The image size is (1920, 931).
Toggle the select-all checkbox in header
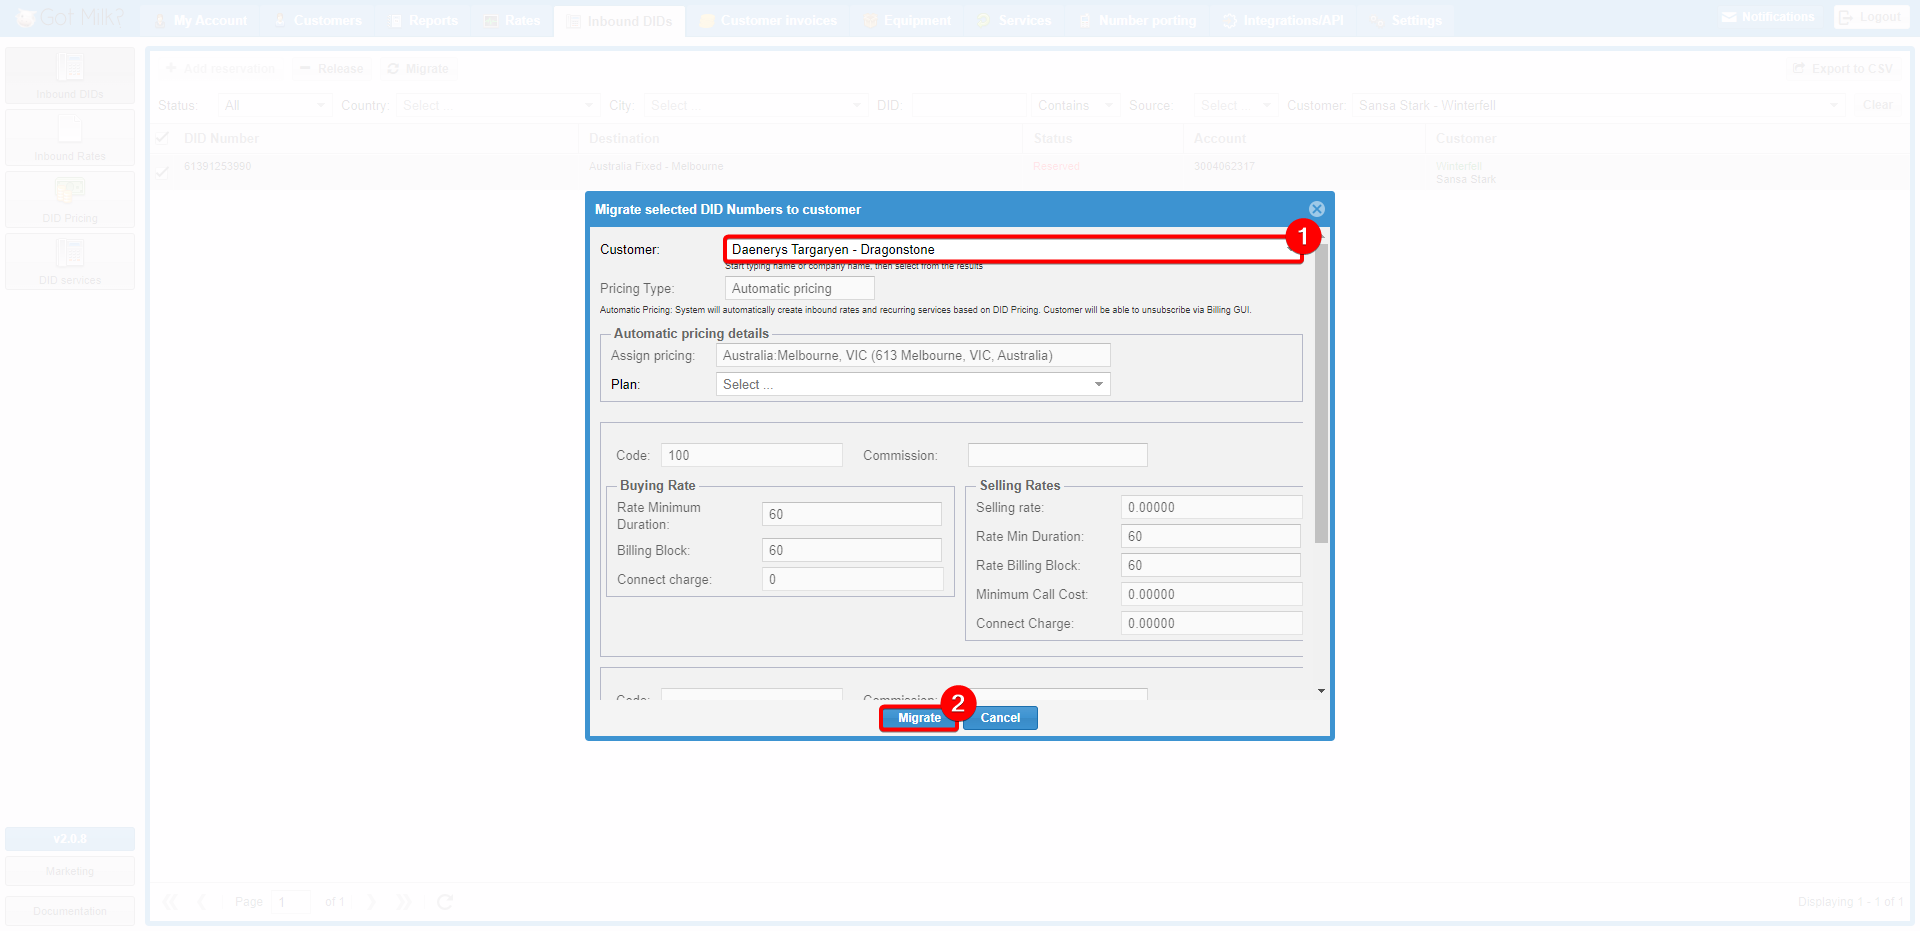point(163,137)
